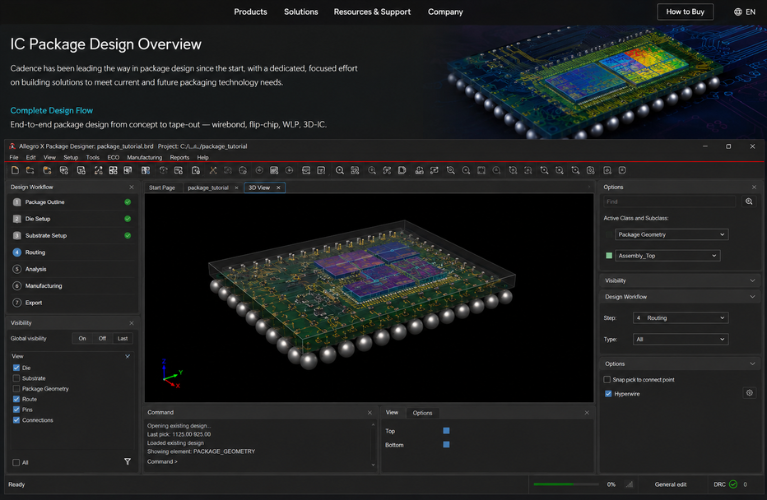This screenshot has width=767, height=500.
Task: Click the Last global visibility button
Action: 122,338
